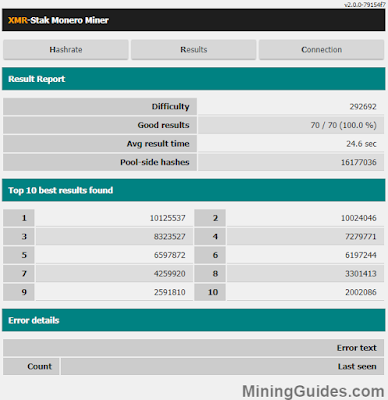388x400 pixels.
Task: Select the hashes value 16177036
Action: [358, 162]
